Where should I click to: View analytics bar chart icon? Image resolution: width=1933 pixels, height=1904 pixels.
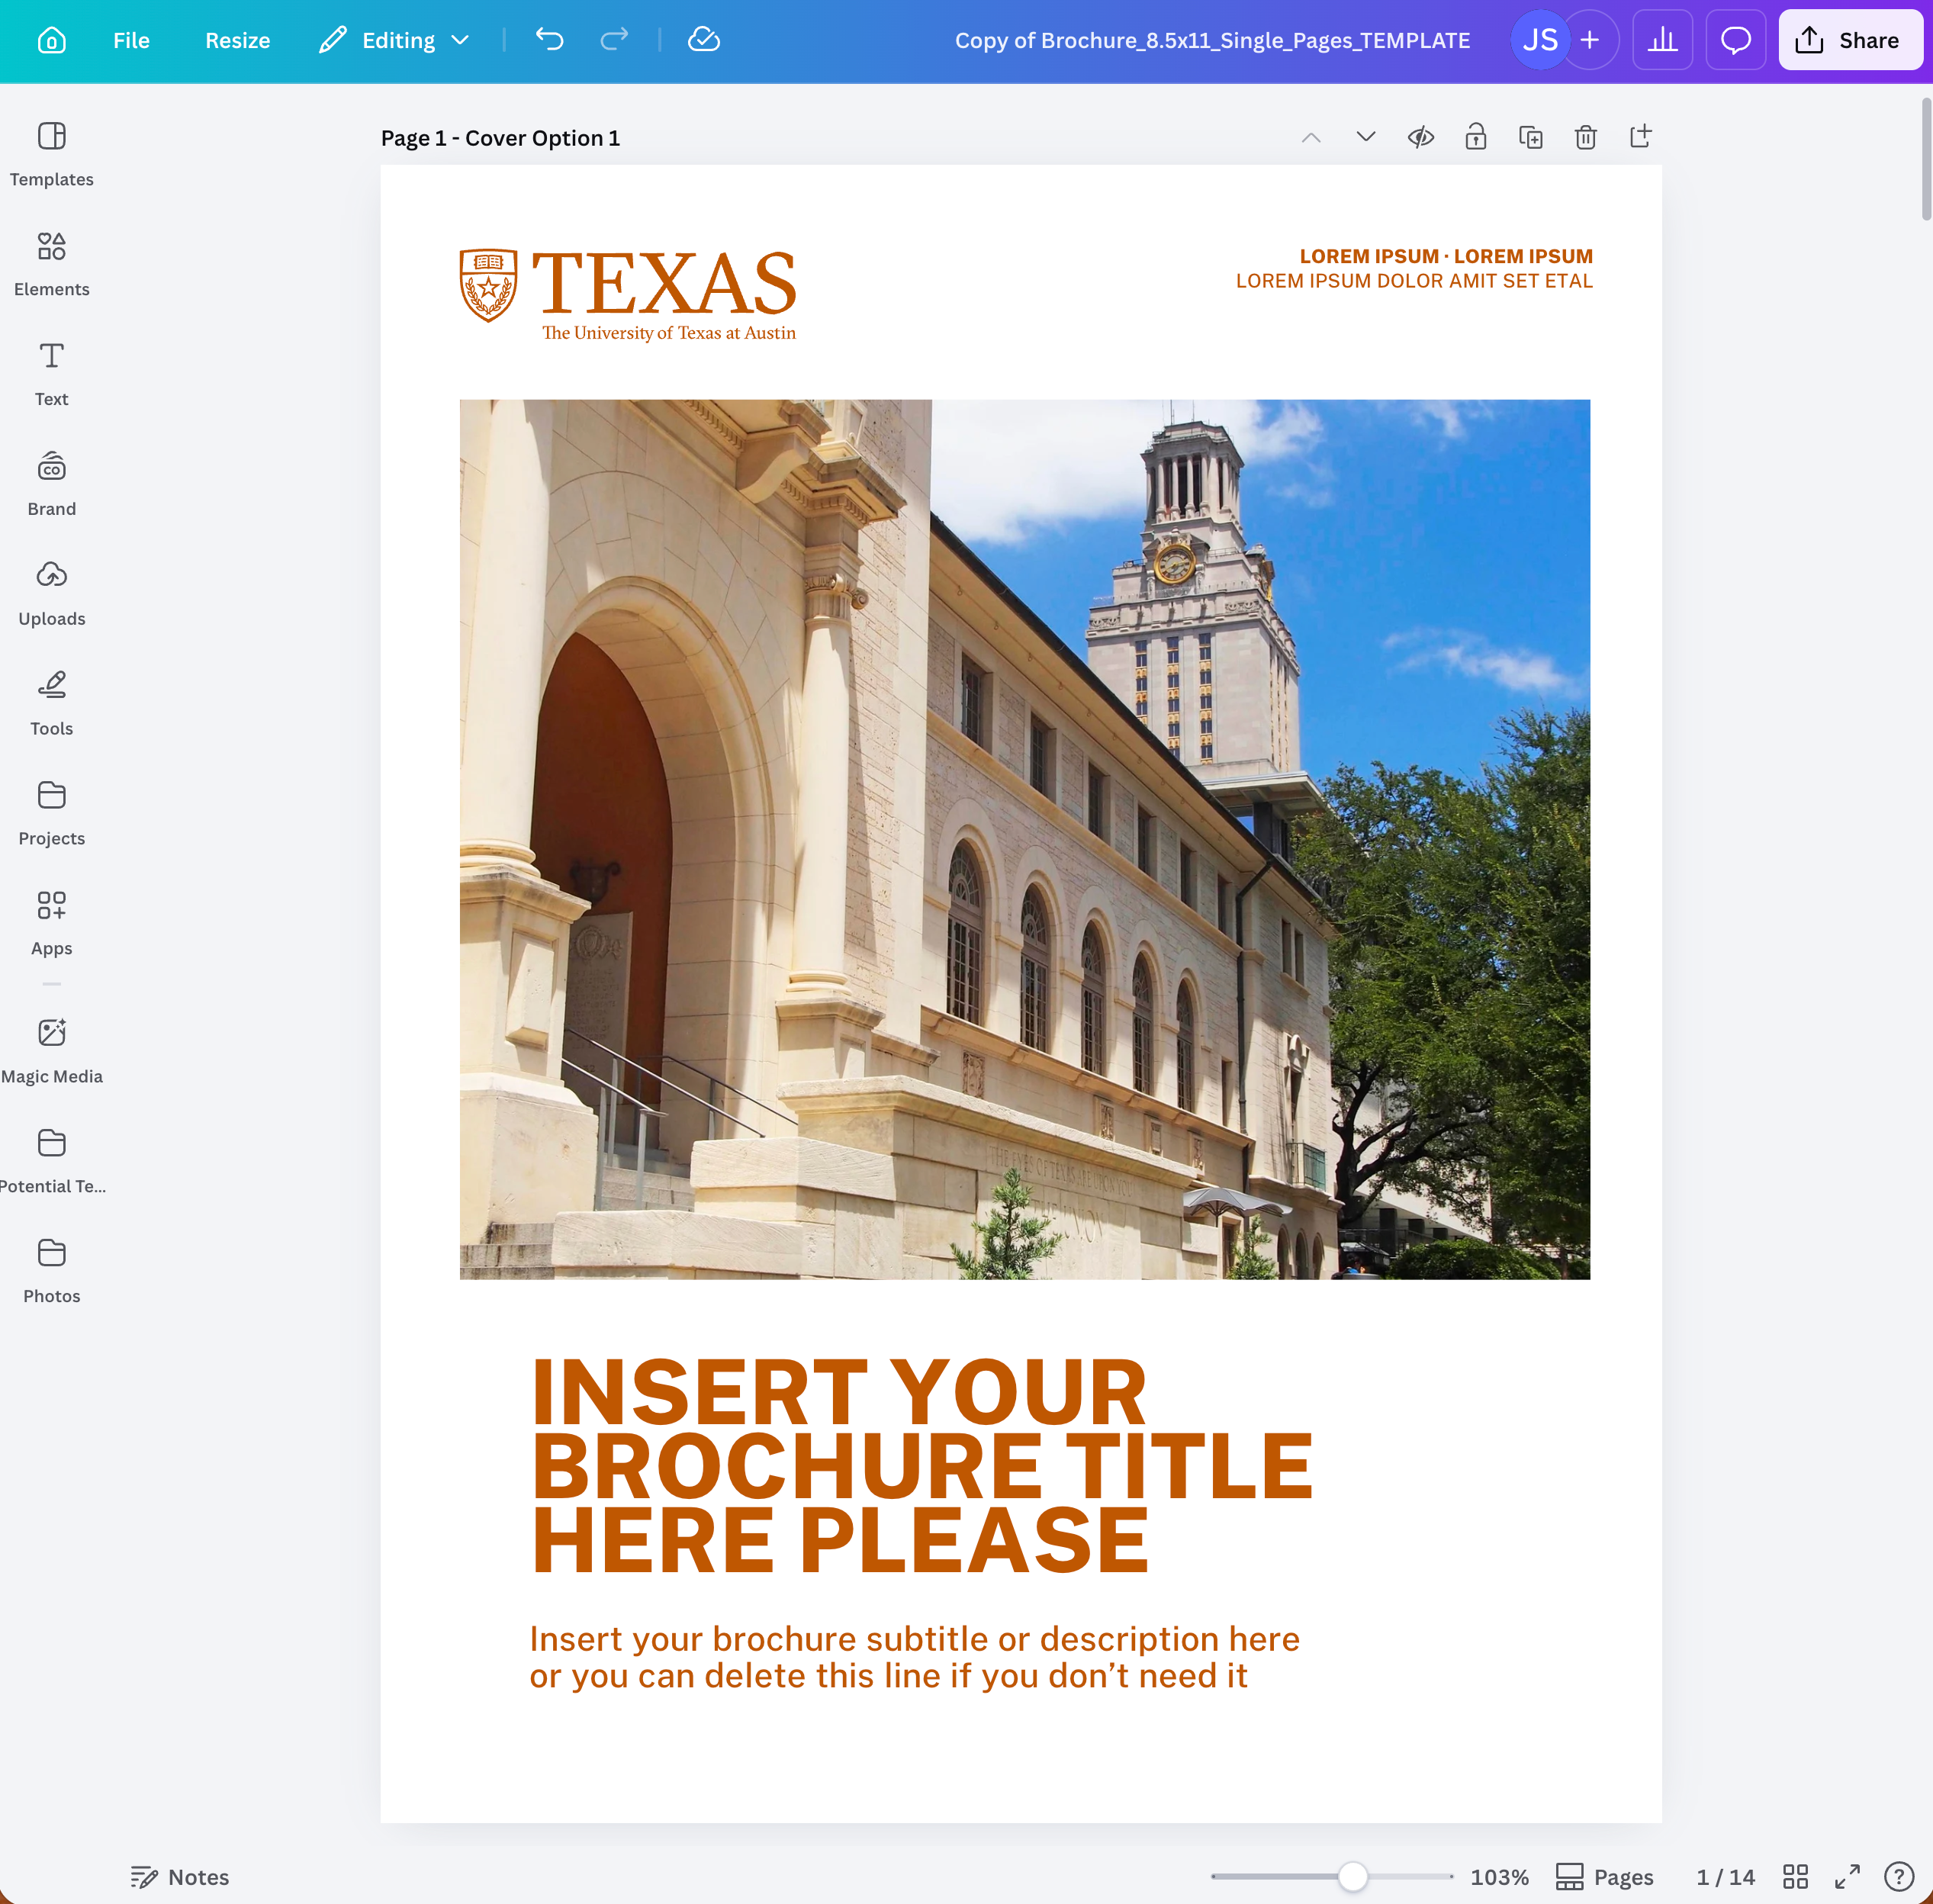[x=1662, y=40]
